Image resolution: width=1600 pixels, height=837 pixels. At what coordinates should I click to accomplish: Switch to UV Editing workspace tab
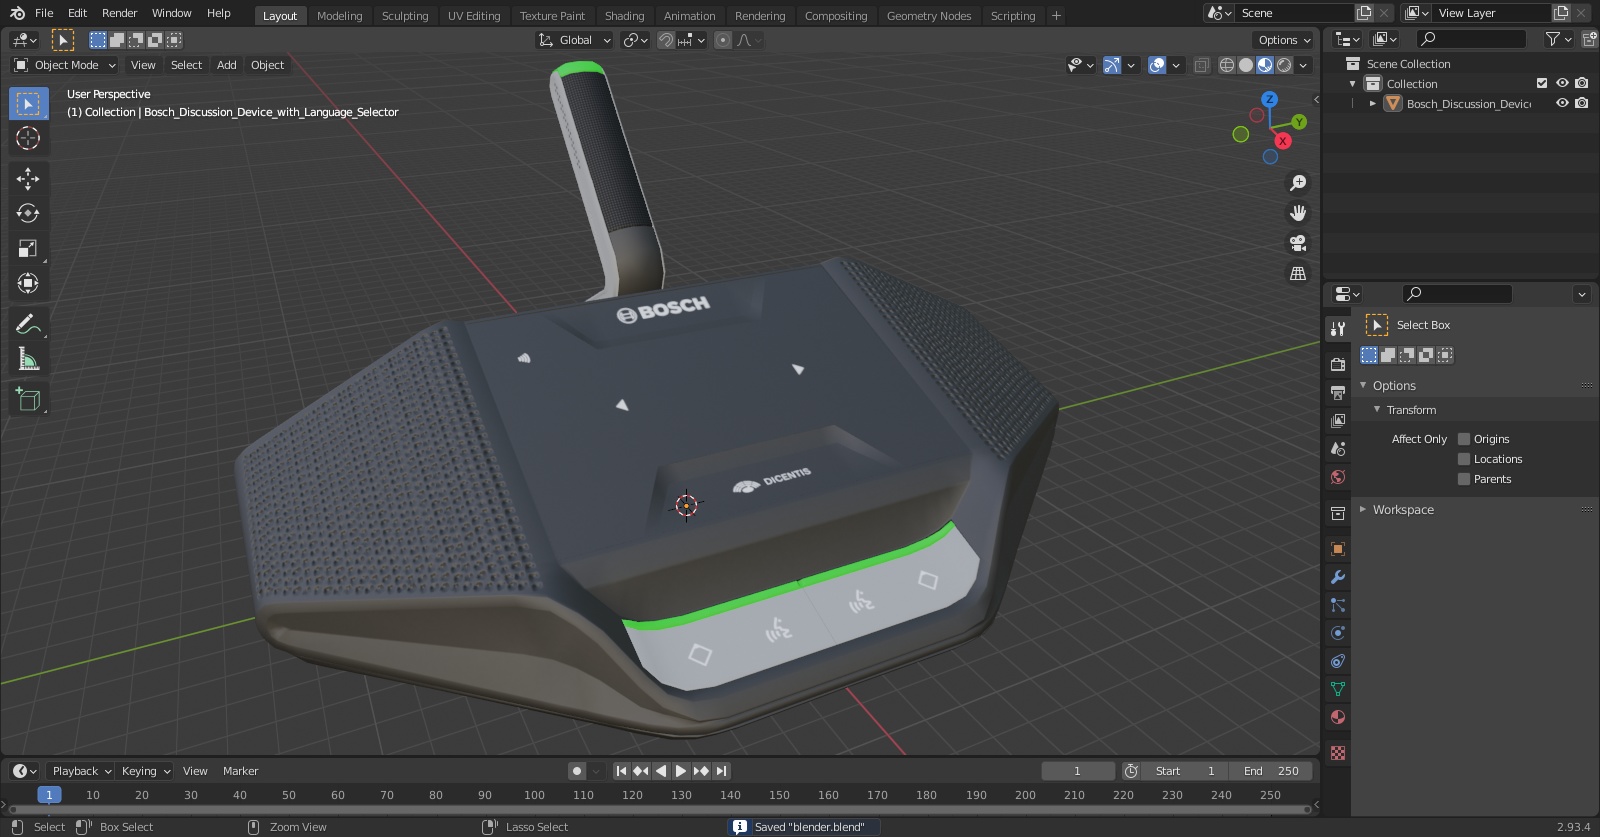tap(474, 16)
